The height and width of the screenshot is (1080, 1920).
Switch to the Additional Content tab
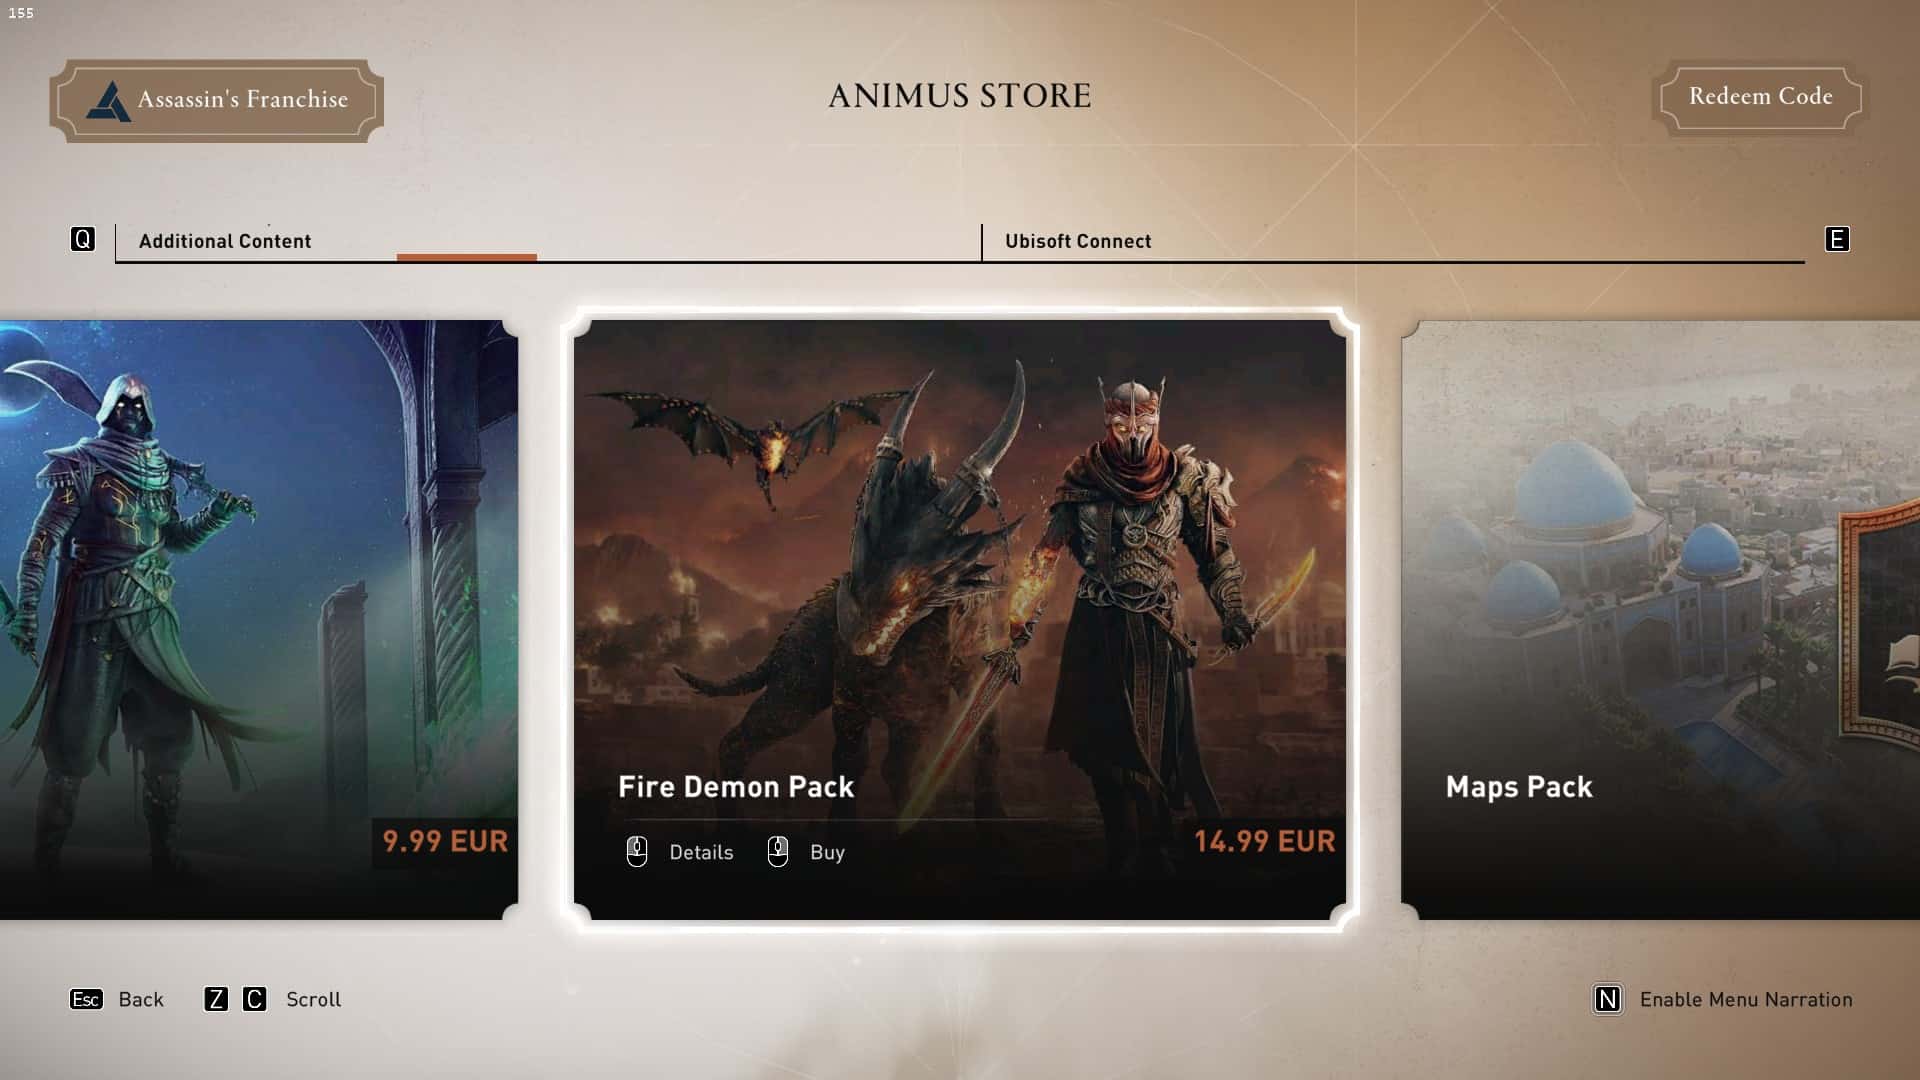[x=225, y=241]
